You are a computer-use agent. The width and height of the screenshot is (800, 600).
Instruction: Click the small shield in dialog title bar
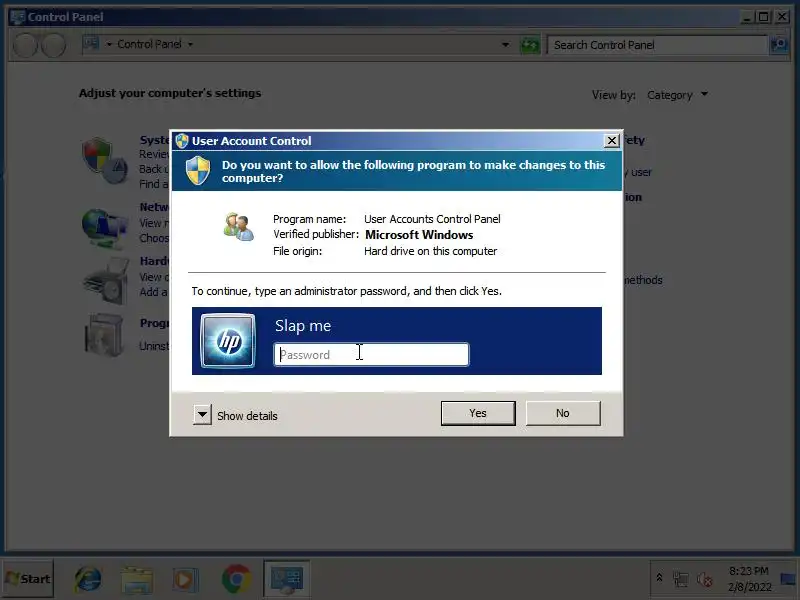click(182, 141)
